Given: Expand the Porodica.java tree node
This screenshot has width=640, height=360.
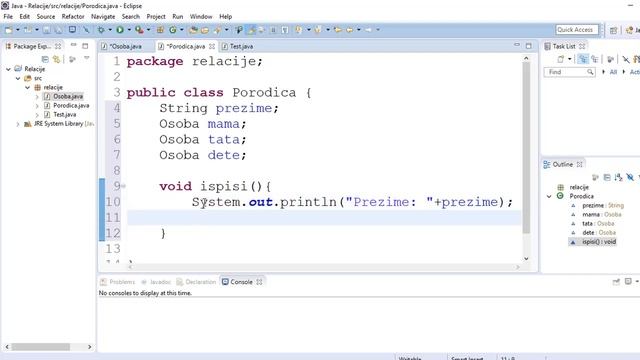Looking at the screenshot, I should (37, 106).
